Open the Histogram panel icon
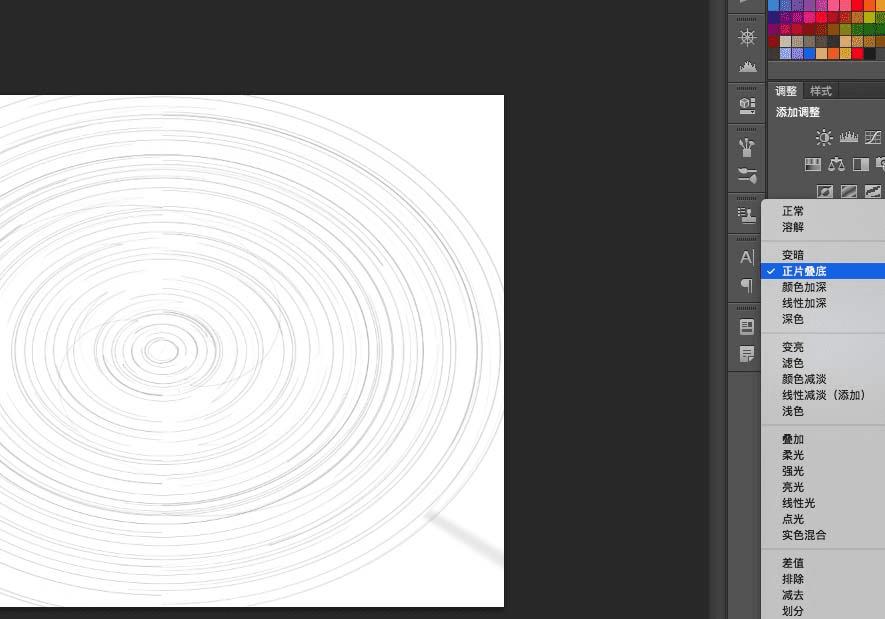Viewport: 885px width, 619px height. 747,67
